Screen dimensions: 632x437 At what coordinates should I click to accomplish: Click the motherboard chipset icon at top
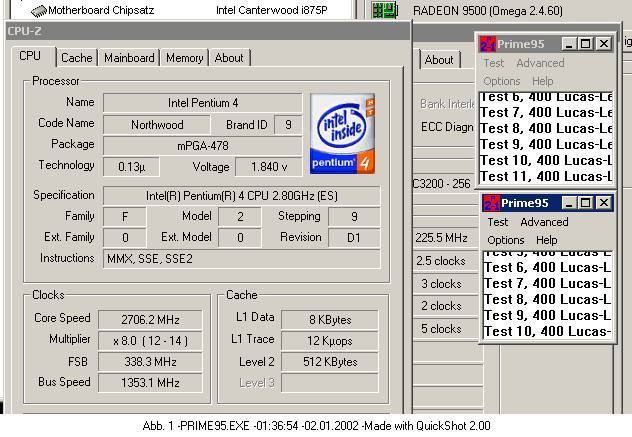(39, 11)
